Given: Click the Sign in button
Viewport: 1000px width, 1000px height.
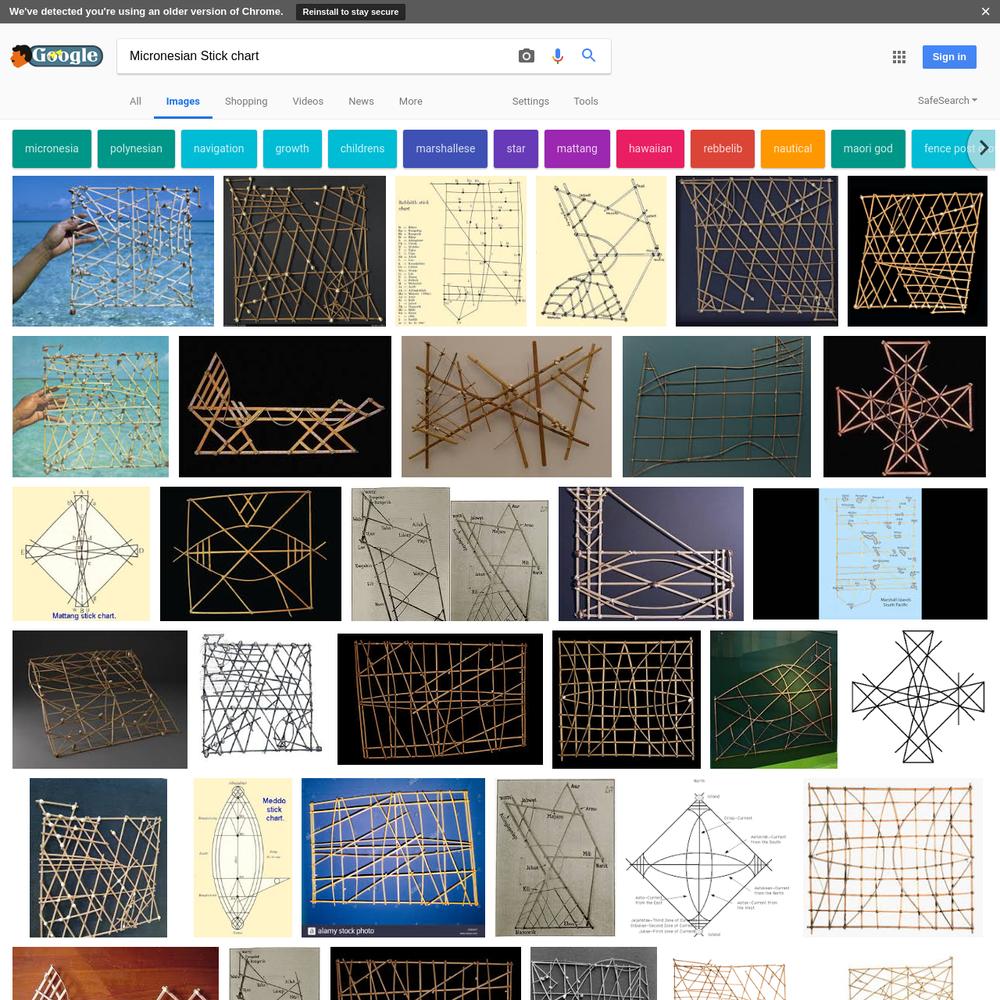Looking at the screenshot, I should 949,57.
